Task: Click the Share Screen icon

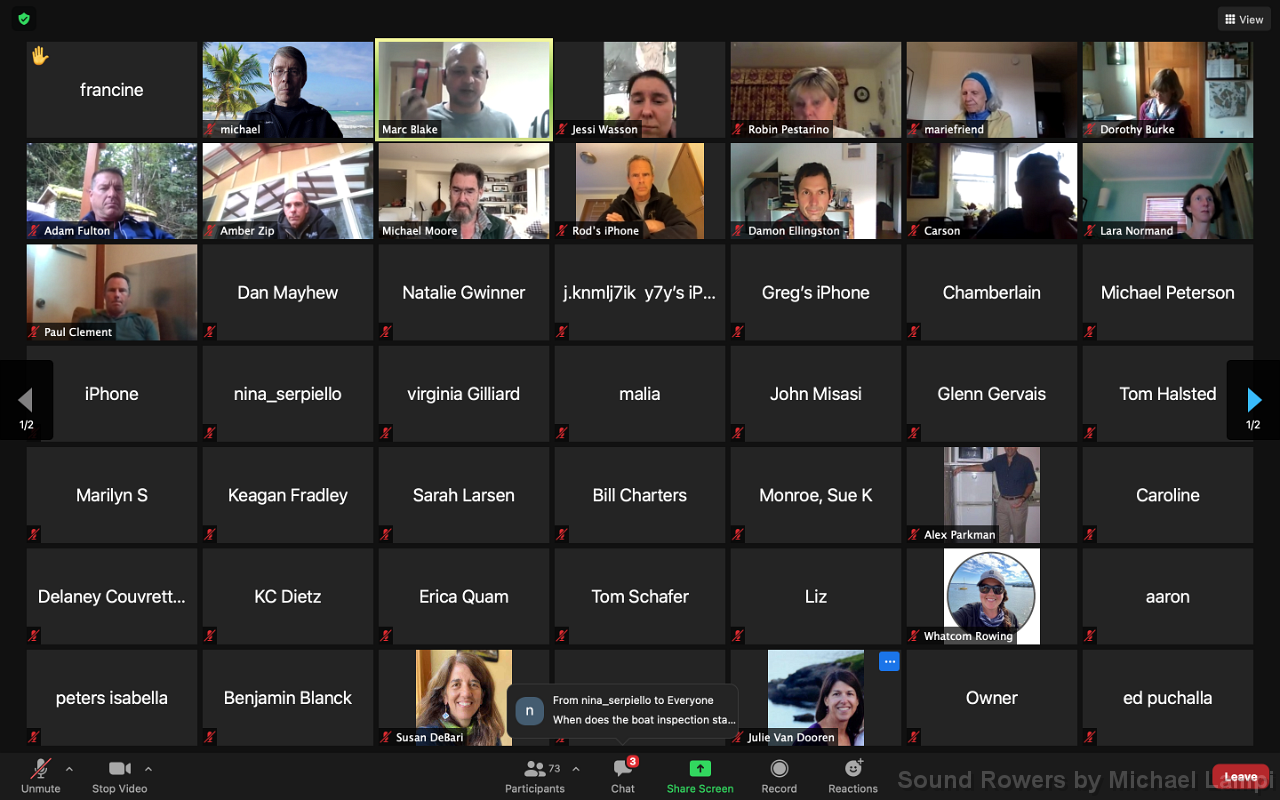Action: pos(700,769)
